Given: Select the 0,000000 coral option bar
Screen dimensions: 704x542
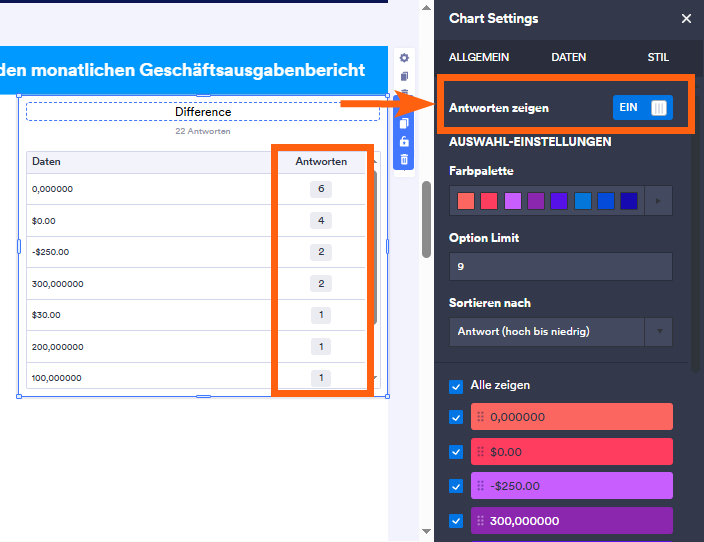Looking at the screenshot, I should coord(572,417).
